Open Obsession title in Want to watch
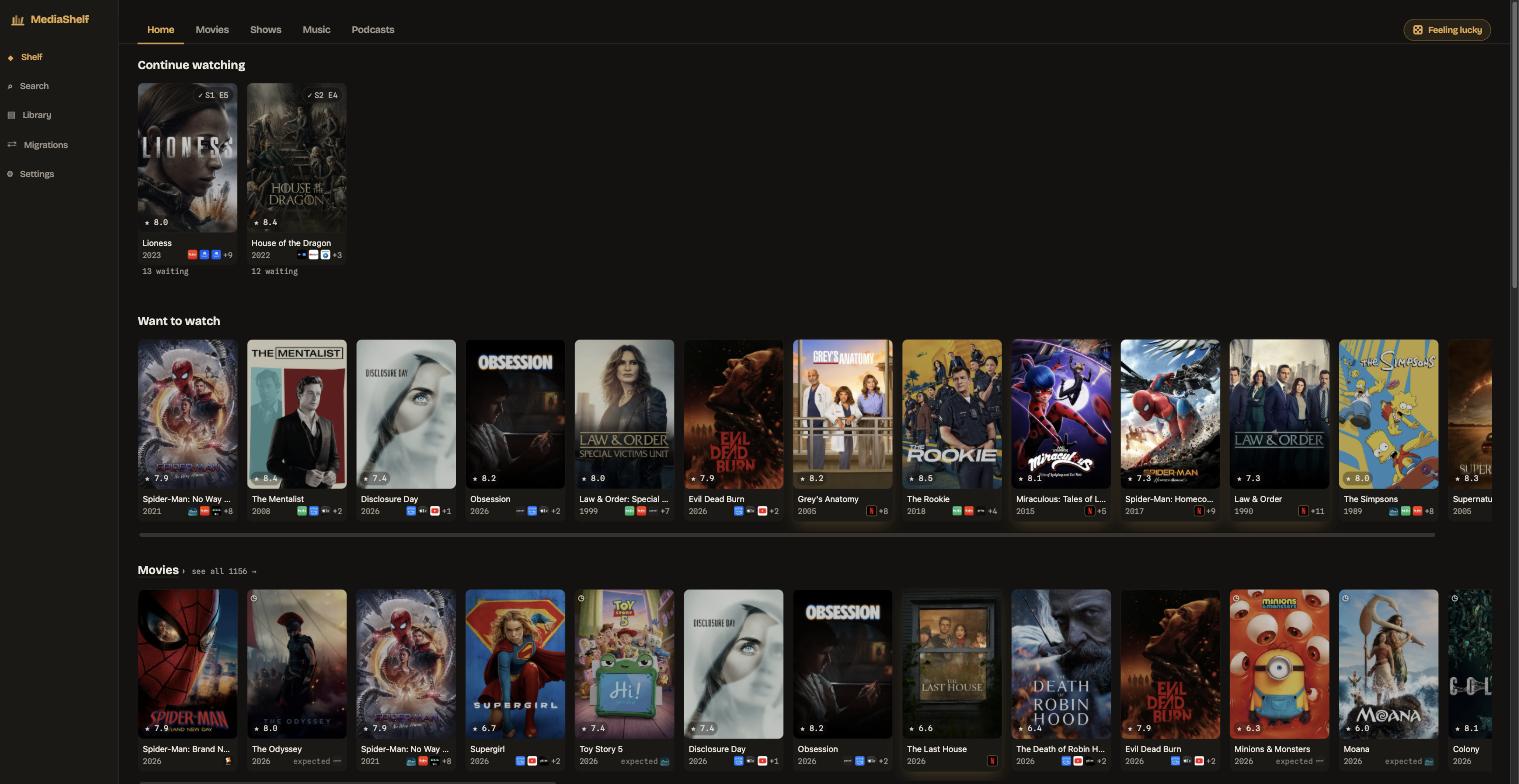Viewport: 1519px width, 784px height. [x=490, y=499]
